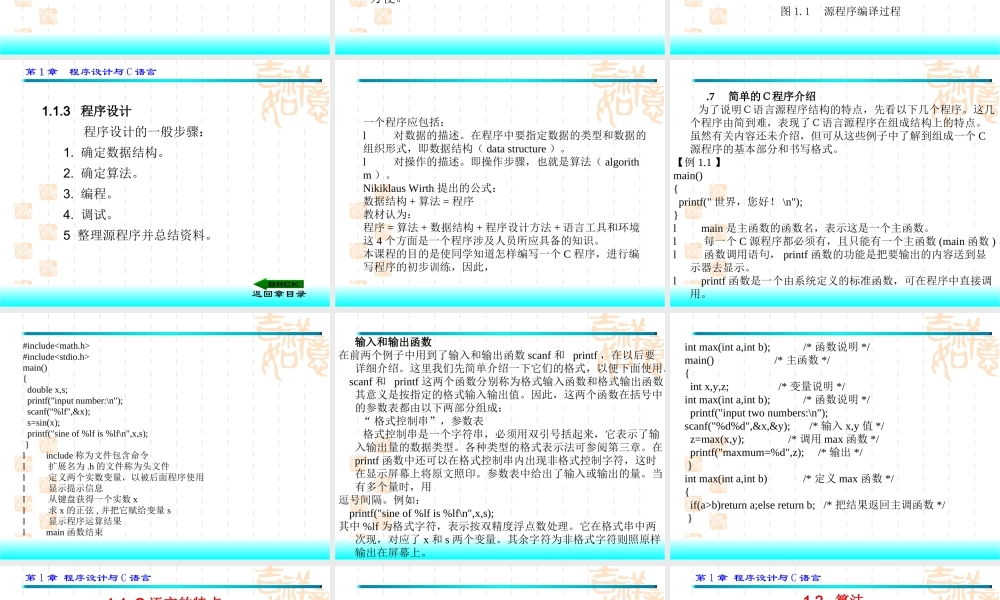This screenshot has width=1000, height=600.
Task: Select step '3. 编程。'
Action: [x=88, y=194]
